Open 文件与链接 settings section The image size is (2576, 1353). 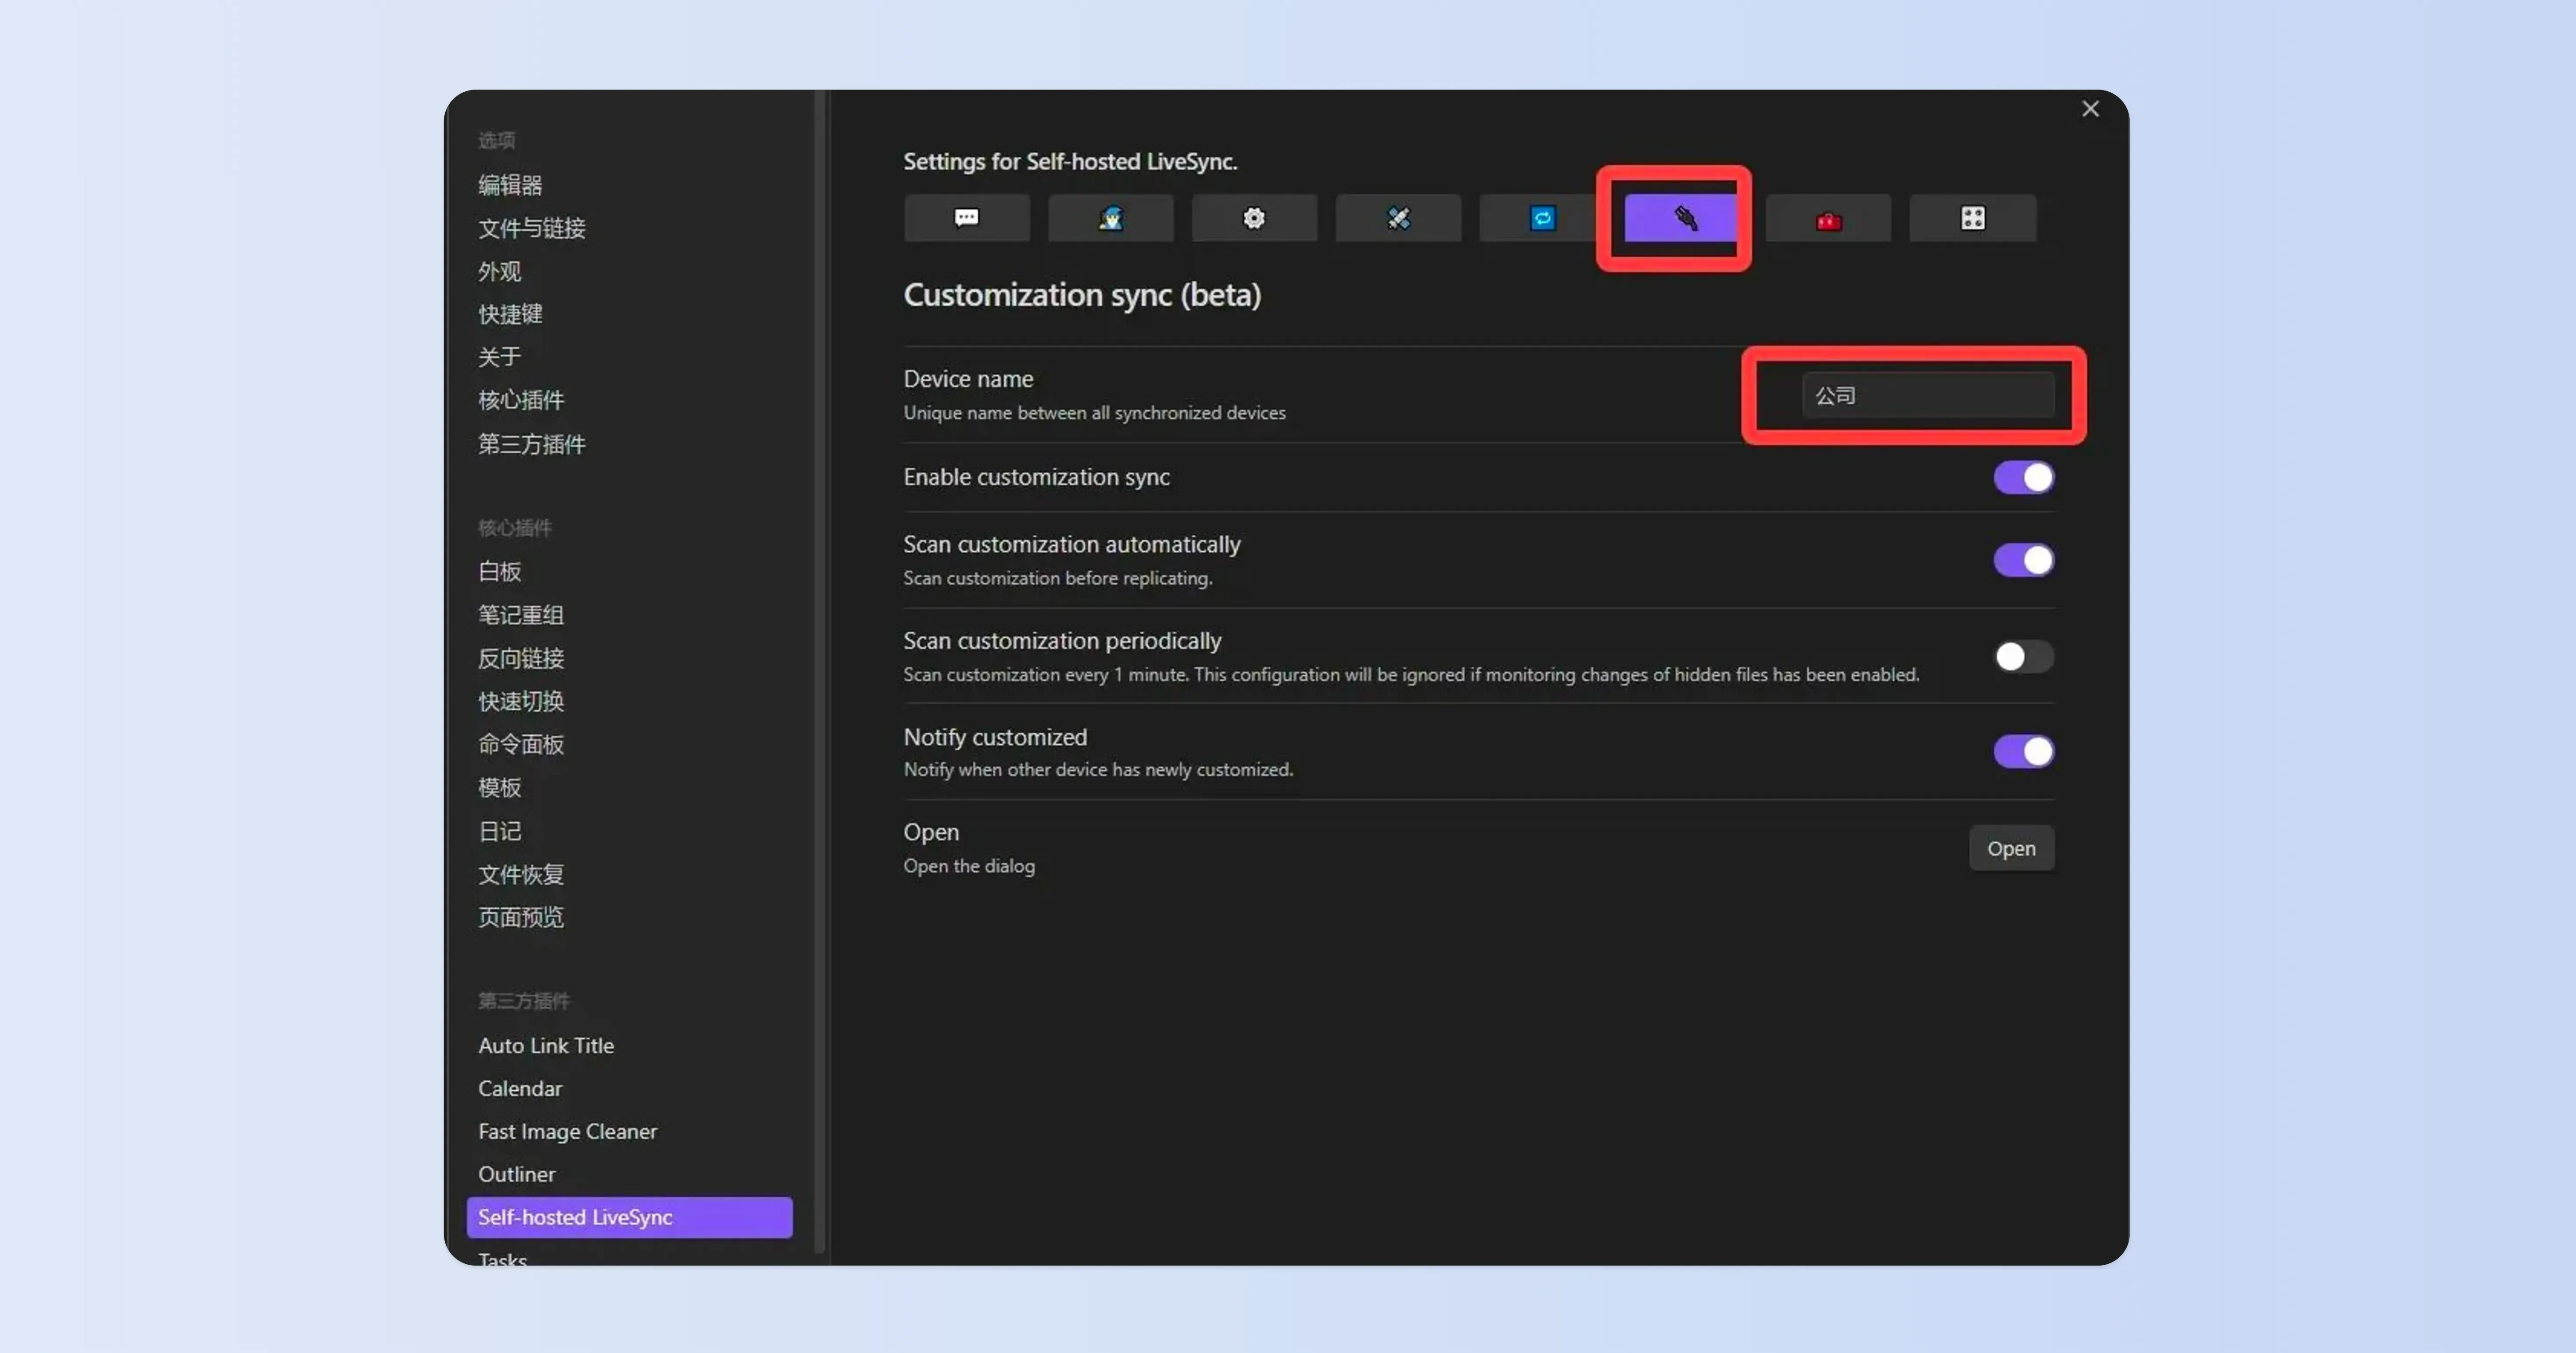(x=531, y=228)
